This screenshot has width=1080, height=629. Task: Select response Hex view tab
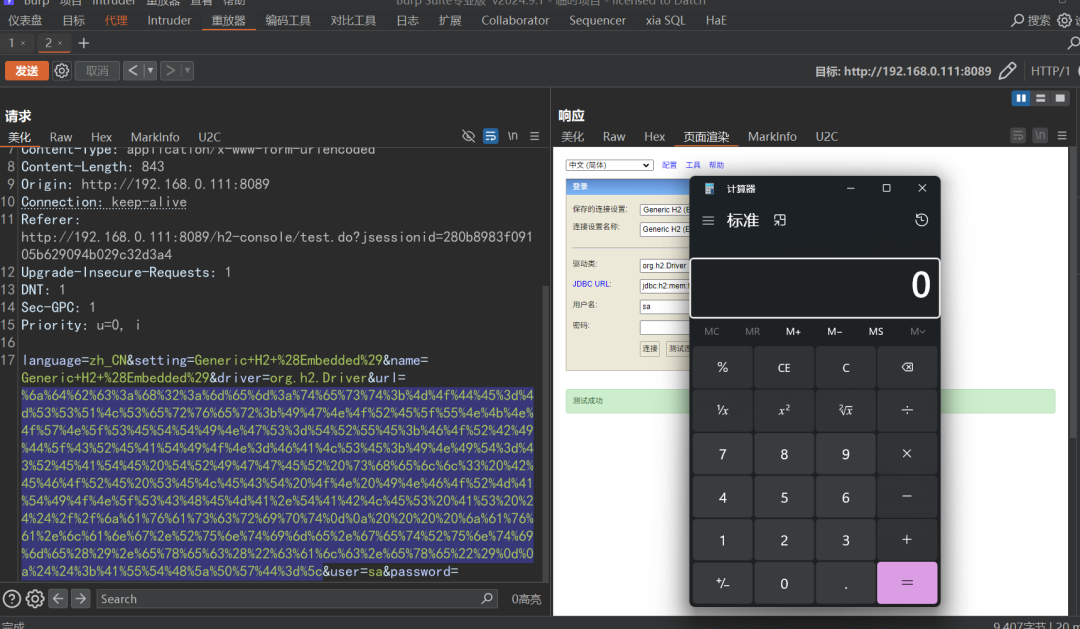654,136
